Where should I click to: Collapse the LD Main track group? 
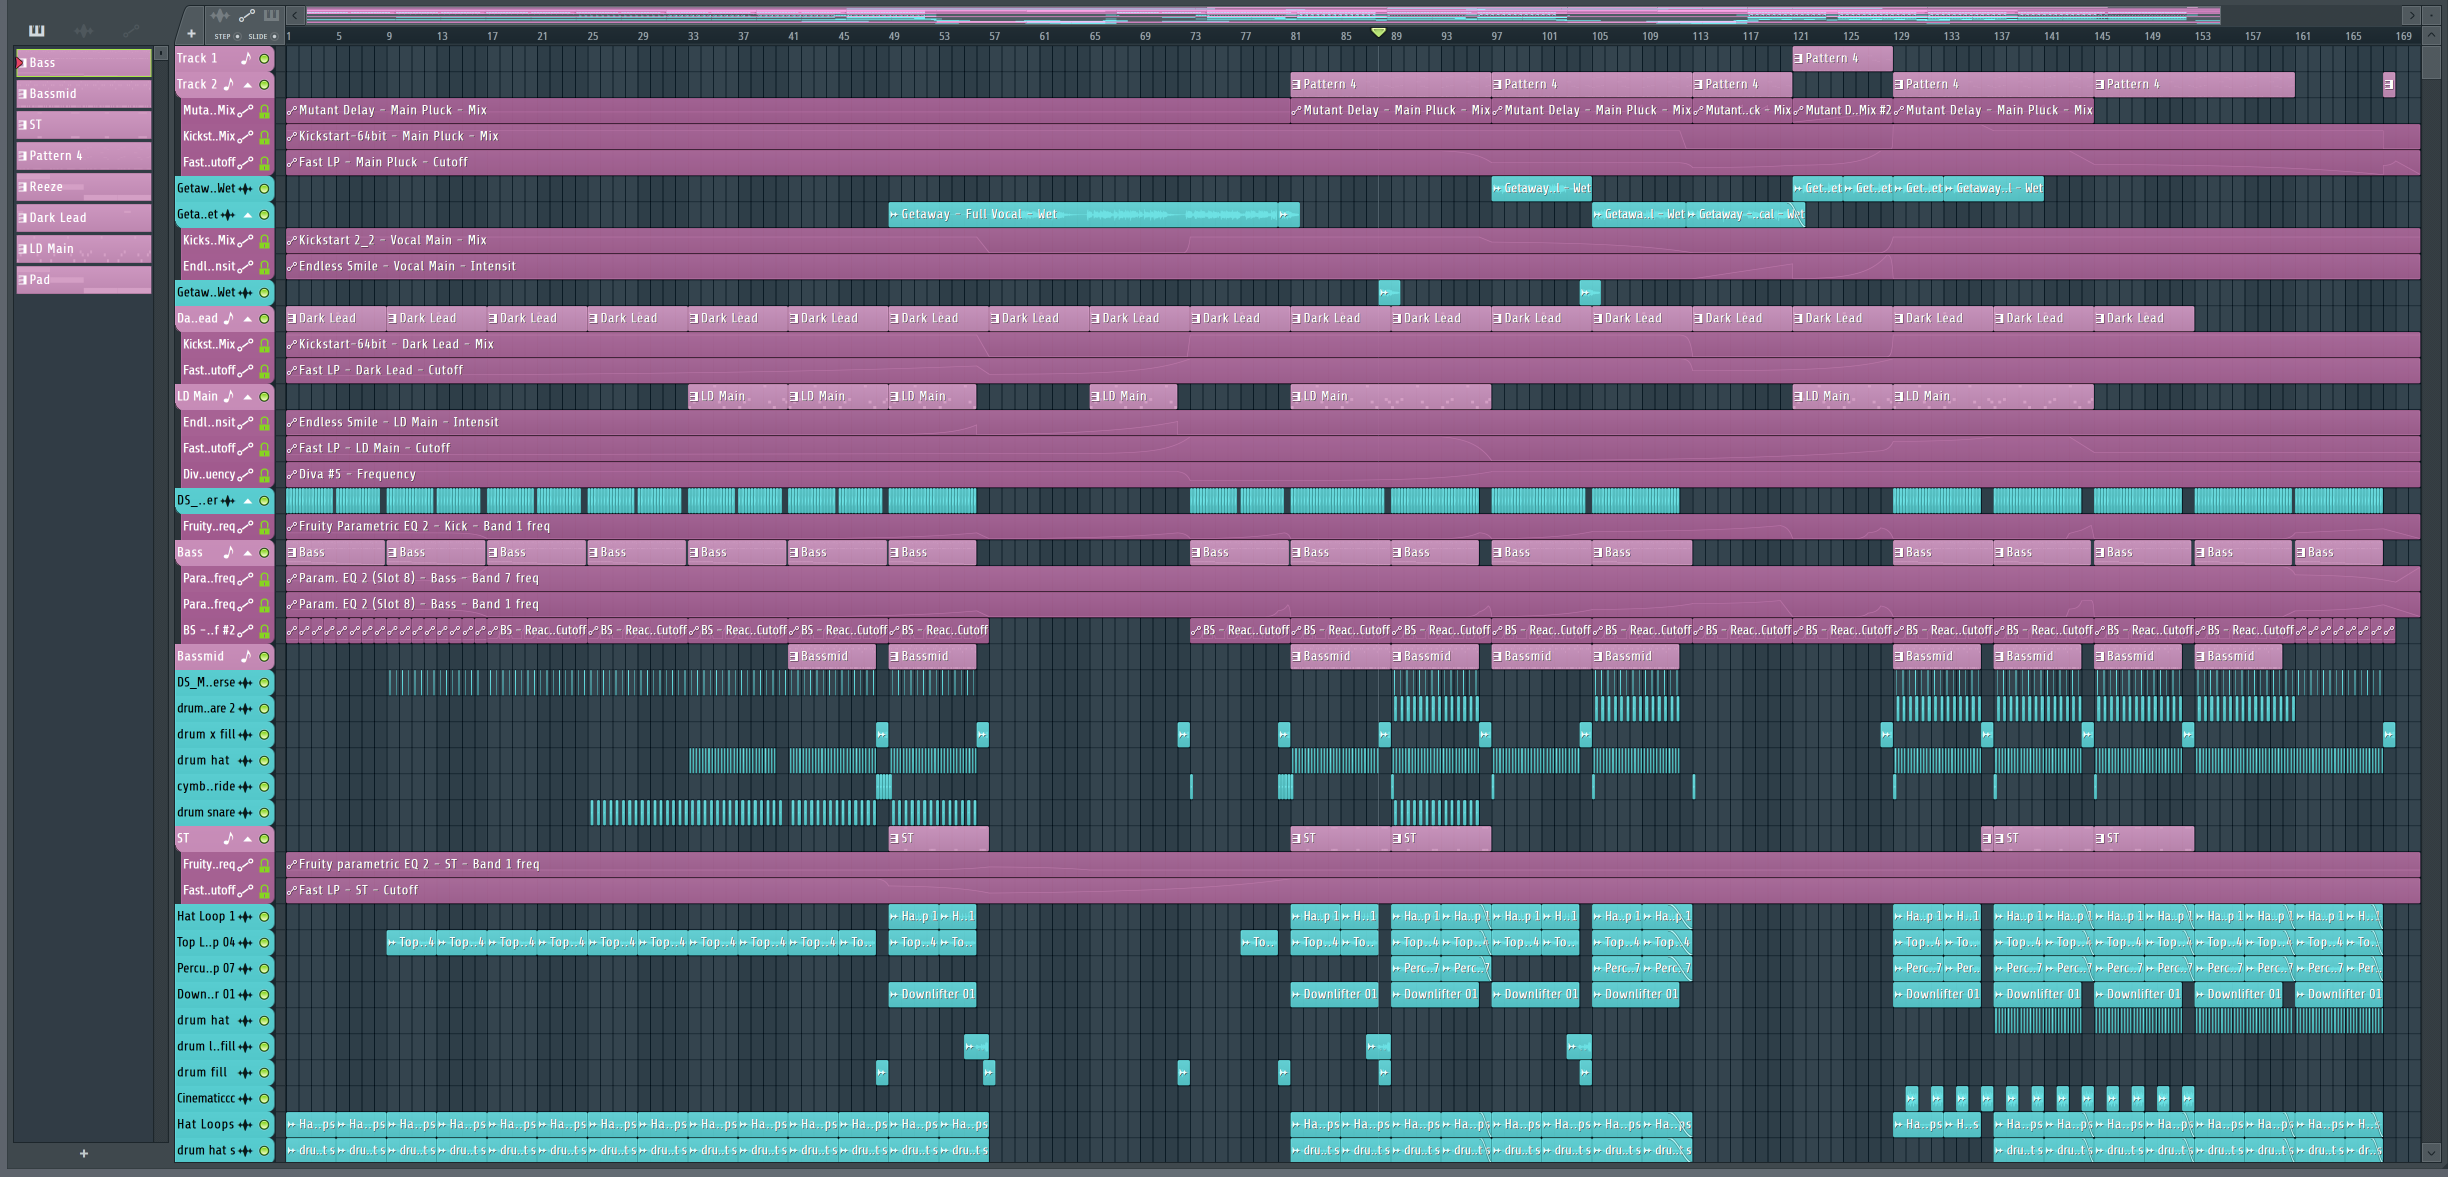click(x=248, y=396)
